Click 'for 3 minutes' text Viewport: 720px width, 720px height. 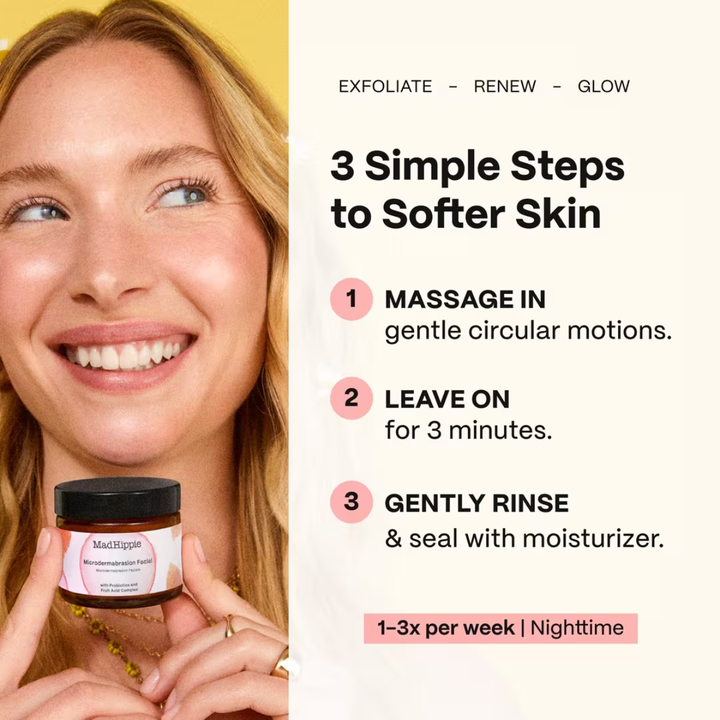click(468, 430)
